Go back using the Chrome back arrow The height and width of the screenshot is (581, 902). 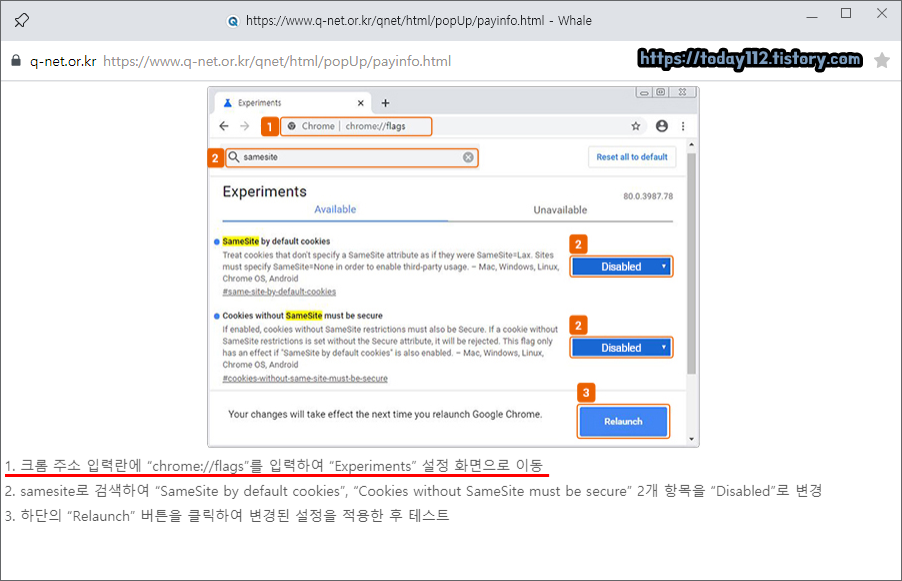[x=224, y=126]
